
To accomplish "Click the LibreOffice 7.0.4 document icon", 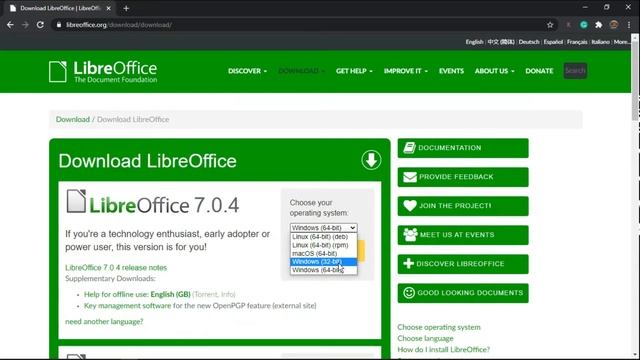I will pos(76,201).
